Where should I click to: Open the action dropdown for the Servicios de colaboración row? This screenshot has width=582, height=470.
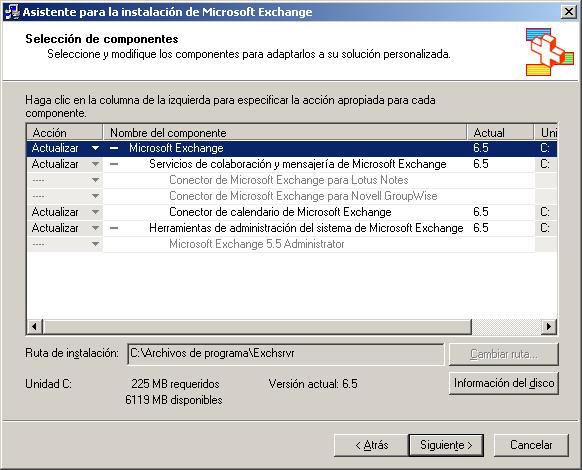(x=95, y=164)
